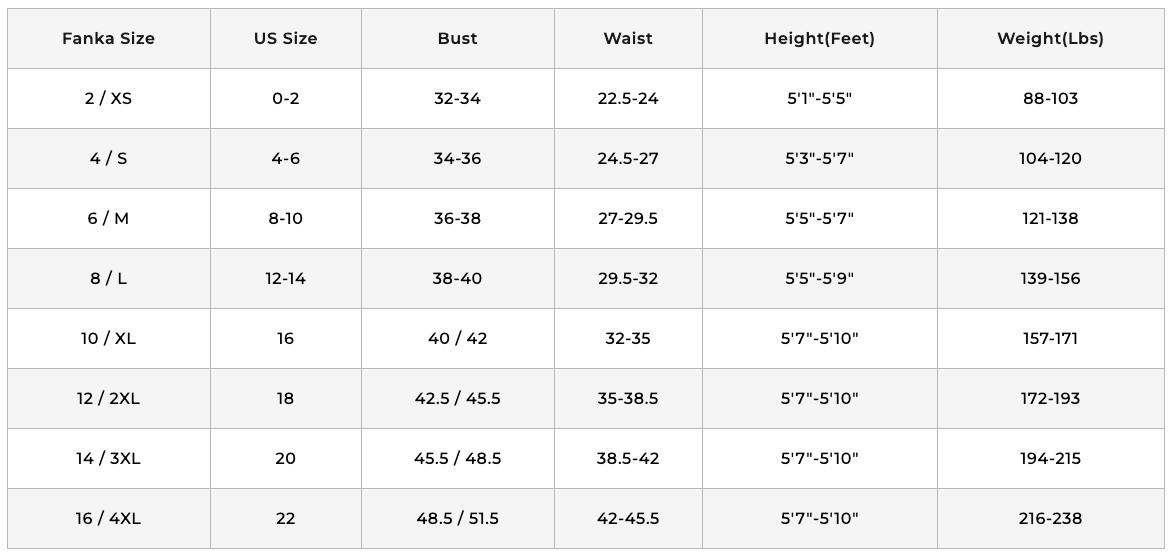Click the weight value 216-238

click(x=1050, y=518)
